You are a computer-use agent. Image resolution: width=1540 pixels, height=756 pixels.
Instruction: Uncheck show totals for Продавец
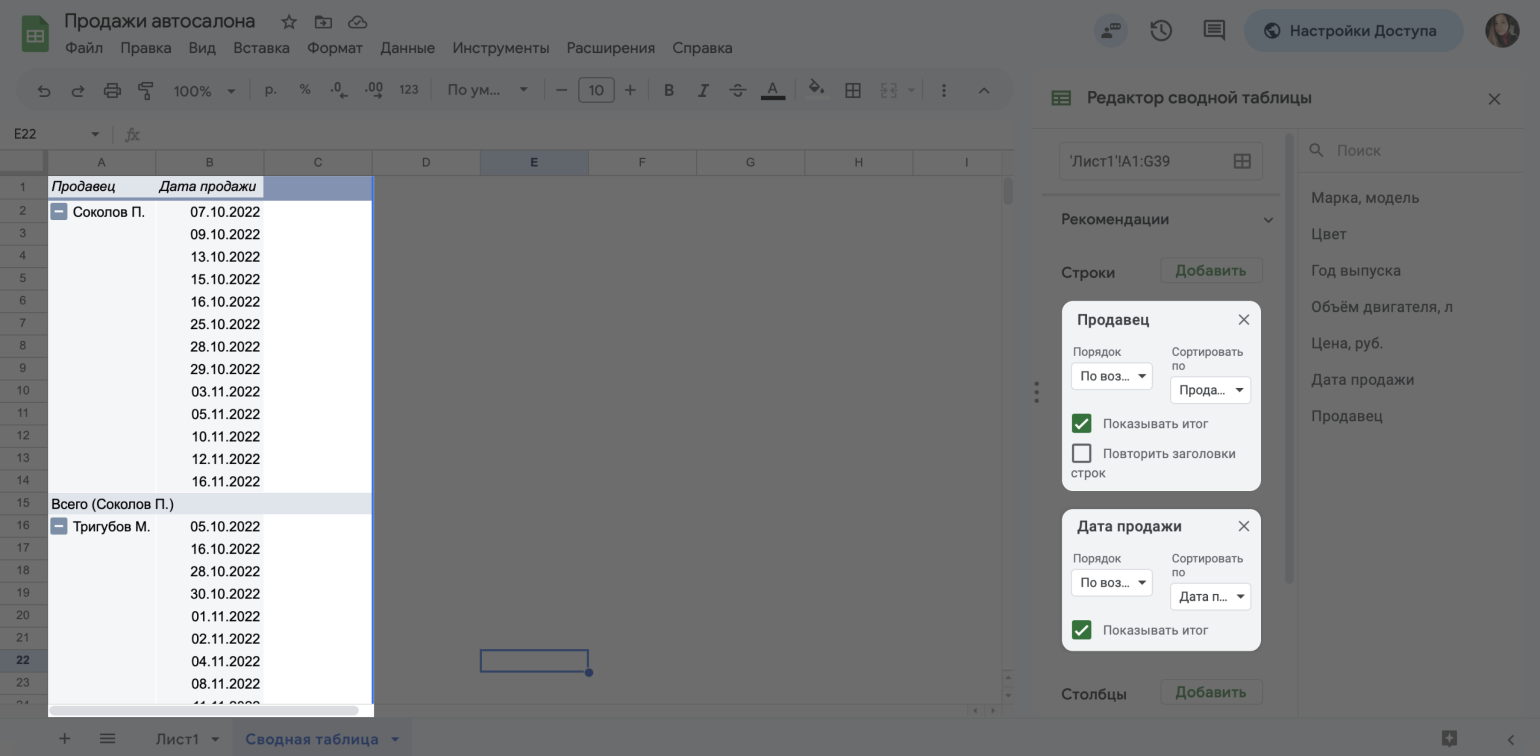coord(1081,424)
